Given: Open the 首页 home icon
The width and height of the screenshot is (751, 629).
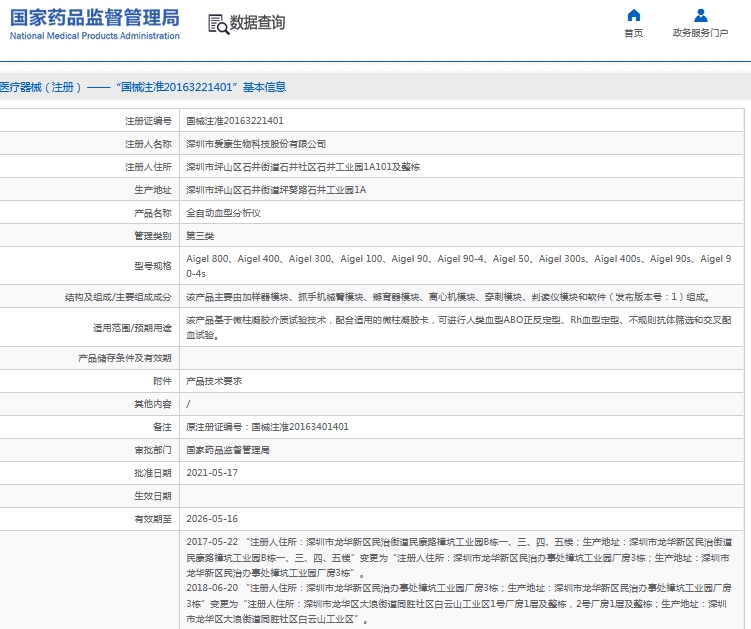Looking at the screenshot, I should (634, 16).
